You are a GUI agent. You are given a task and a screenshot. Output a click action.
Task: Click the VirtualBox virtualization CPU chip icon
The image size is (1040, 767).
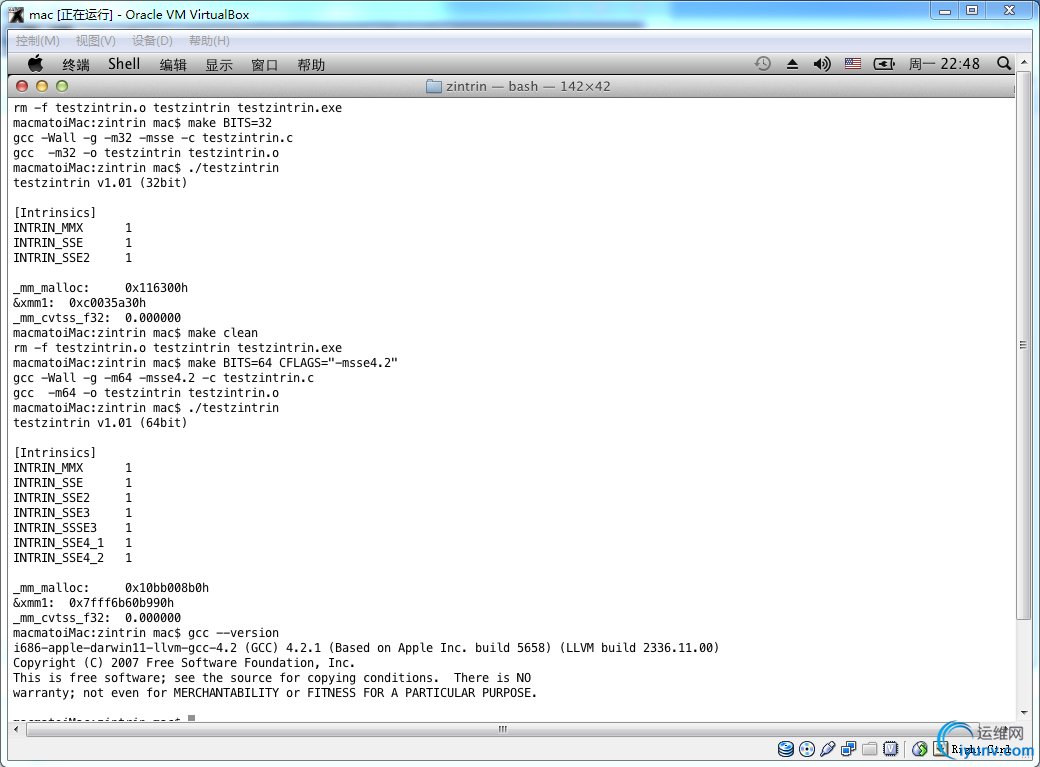click(890, 749)
